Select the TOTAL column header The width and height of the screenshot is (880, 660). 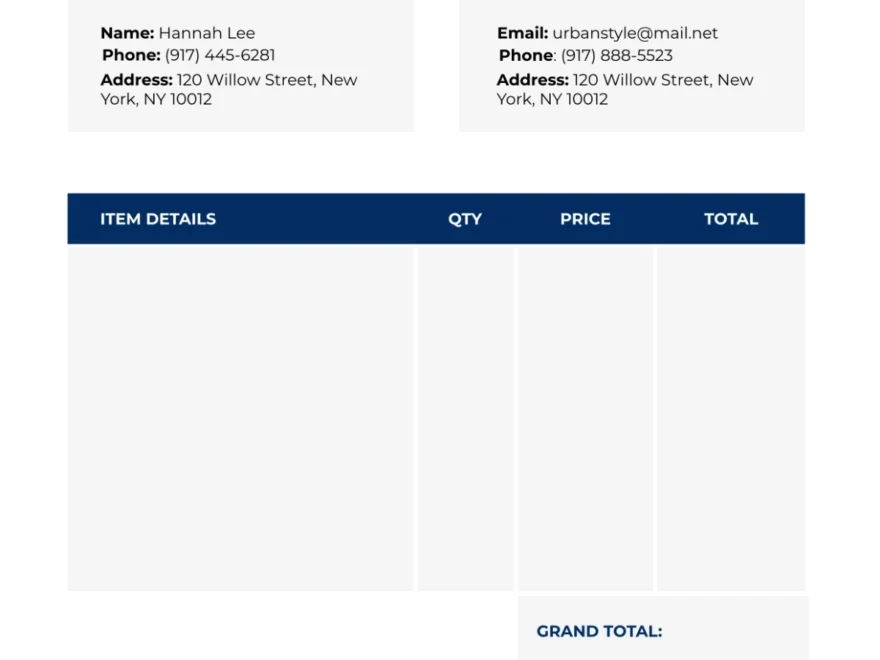(x=731, y=219)
